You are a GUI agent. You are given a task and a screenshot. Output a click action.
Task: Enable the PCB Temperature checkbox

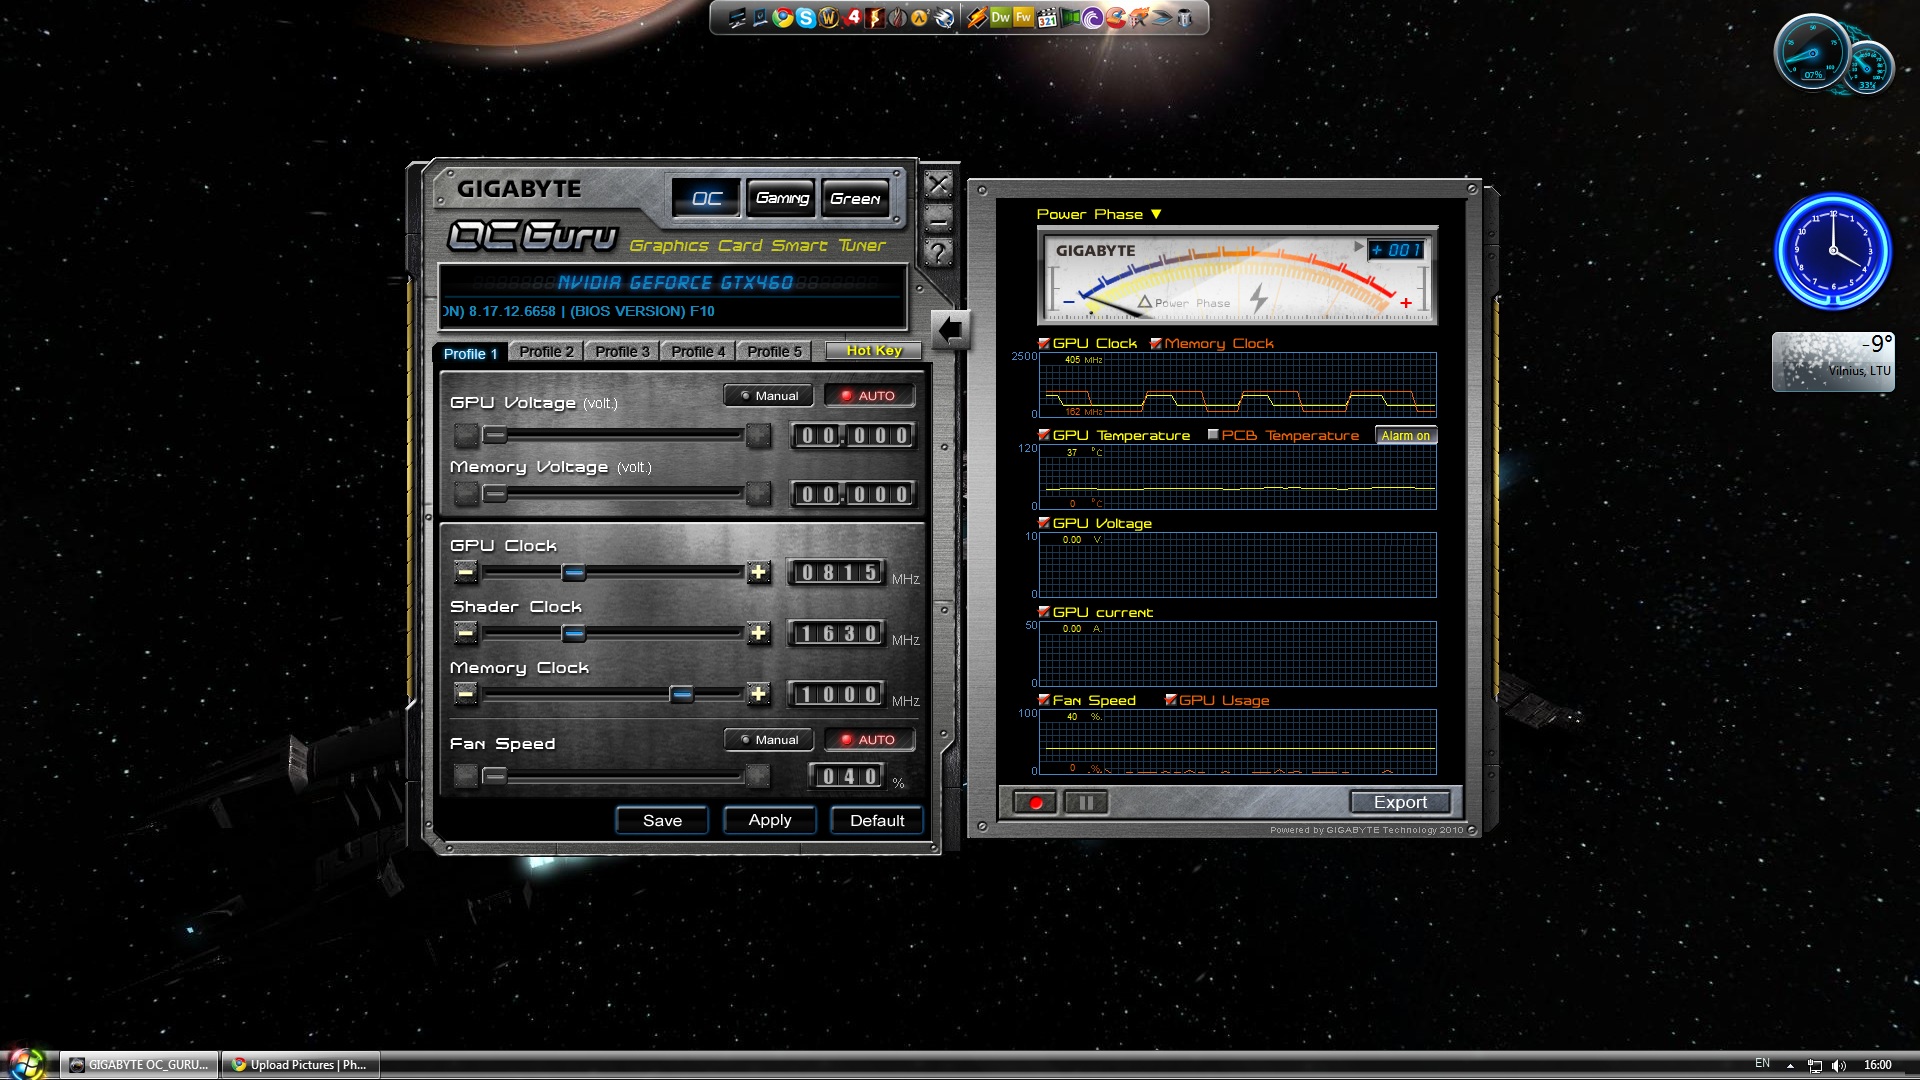click(1213, 435)
